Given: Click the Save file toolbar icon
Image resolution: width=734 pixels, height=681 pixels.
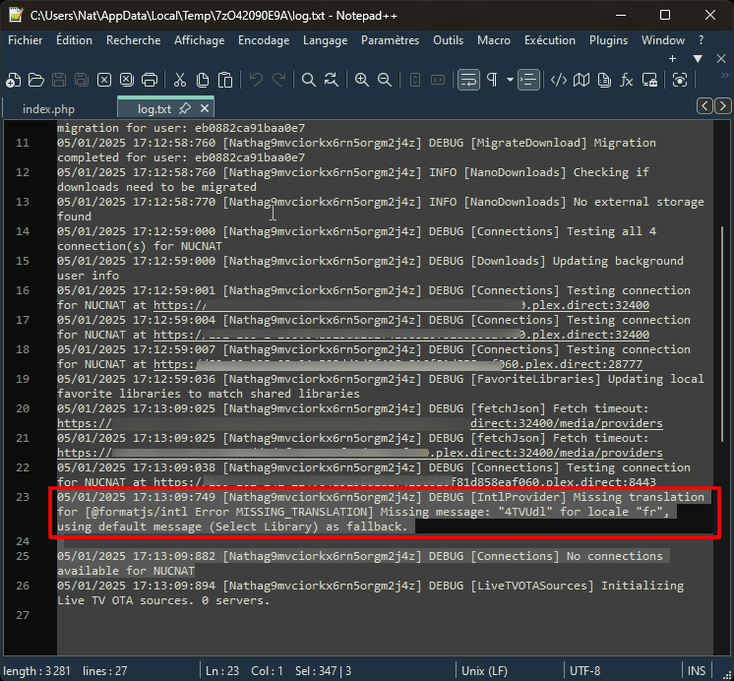Looking at the screenshot, I should (59, 80).
